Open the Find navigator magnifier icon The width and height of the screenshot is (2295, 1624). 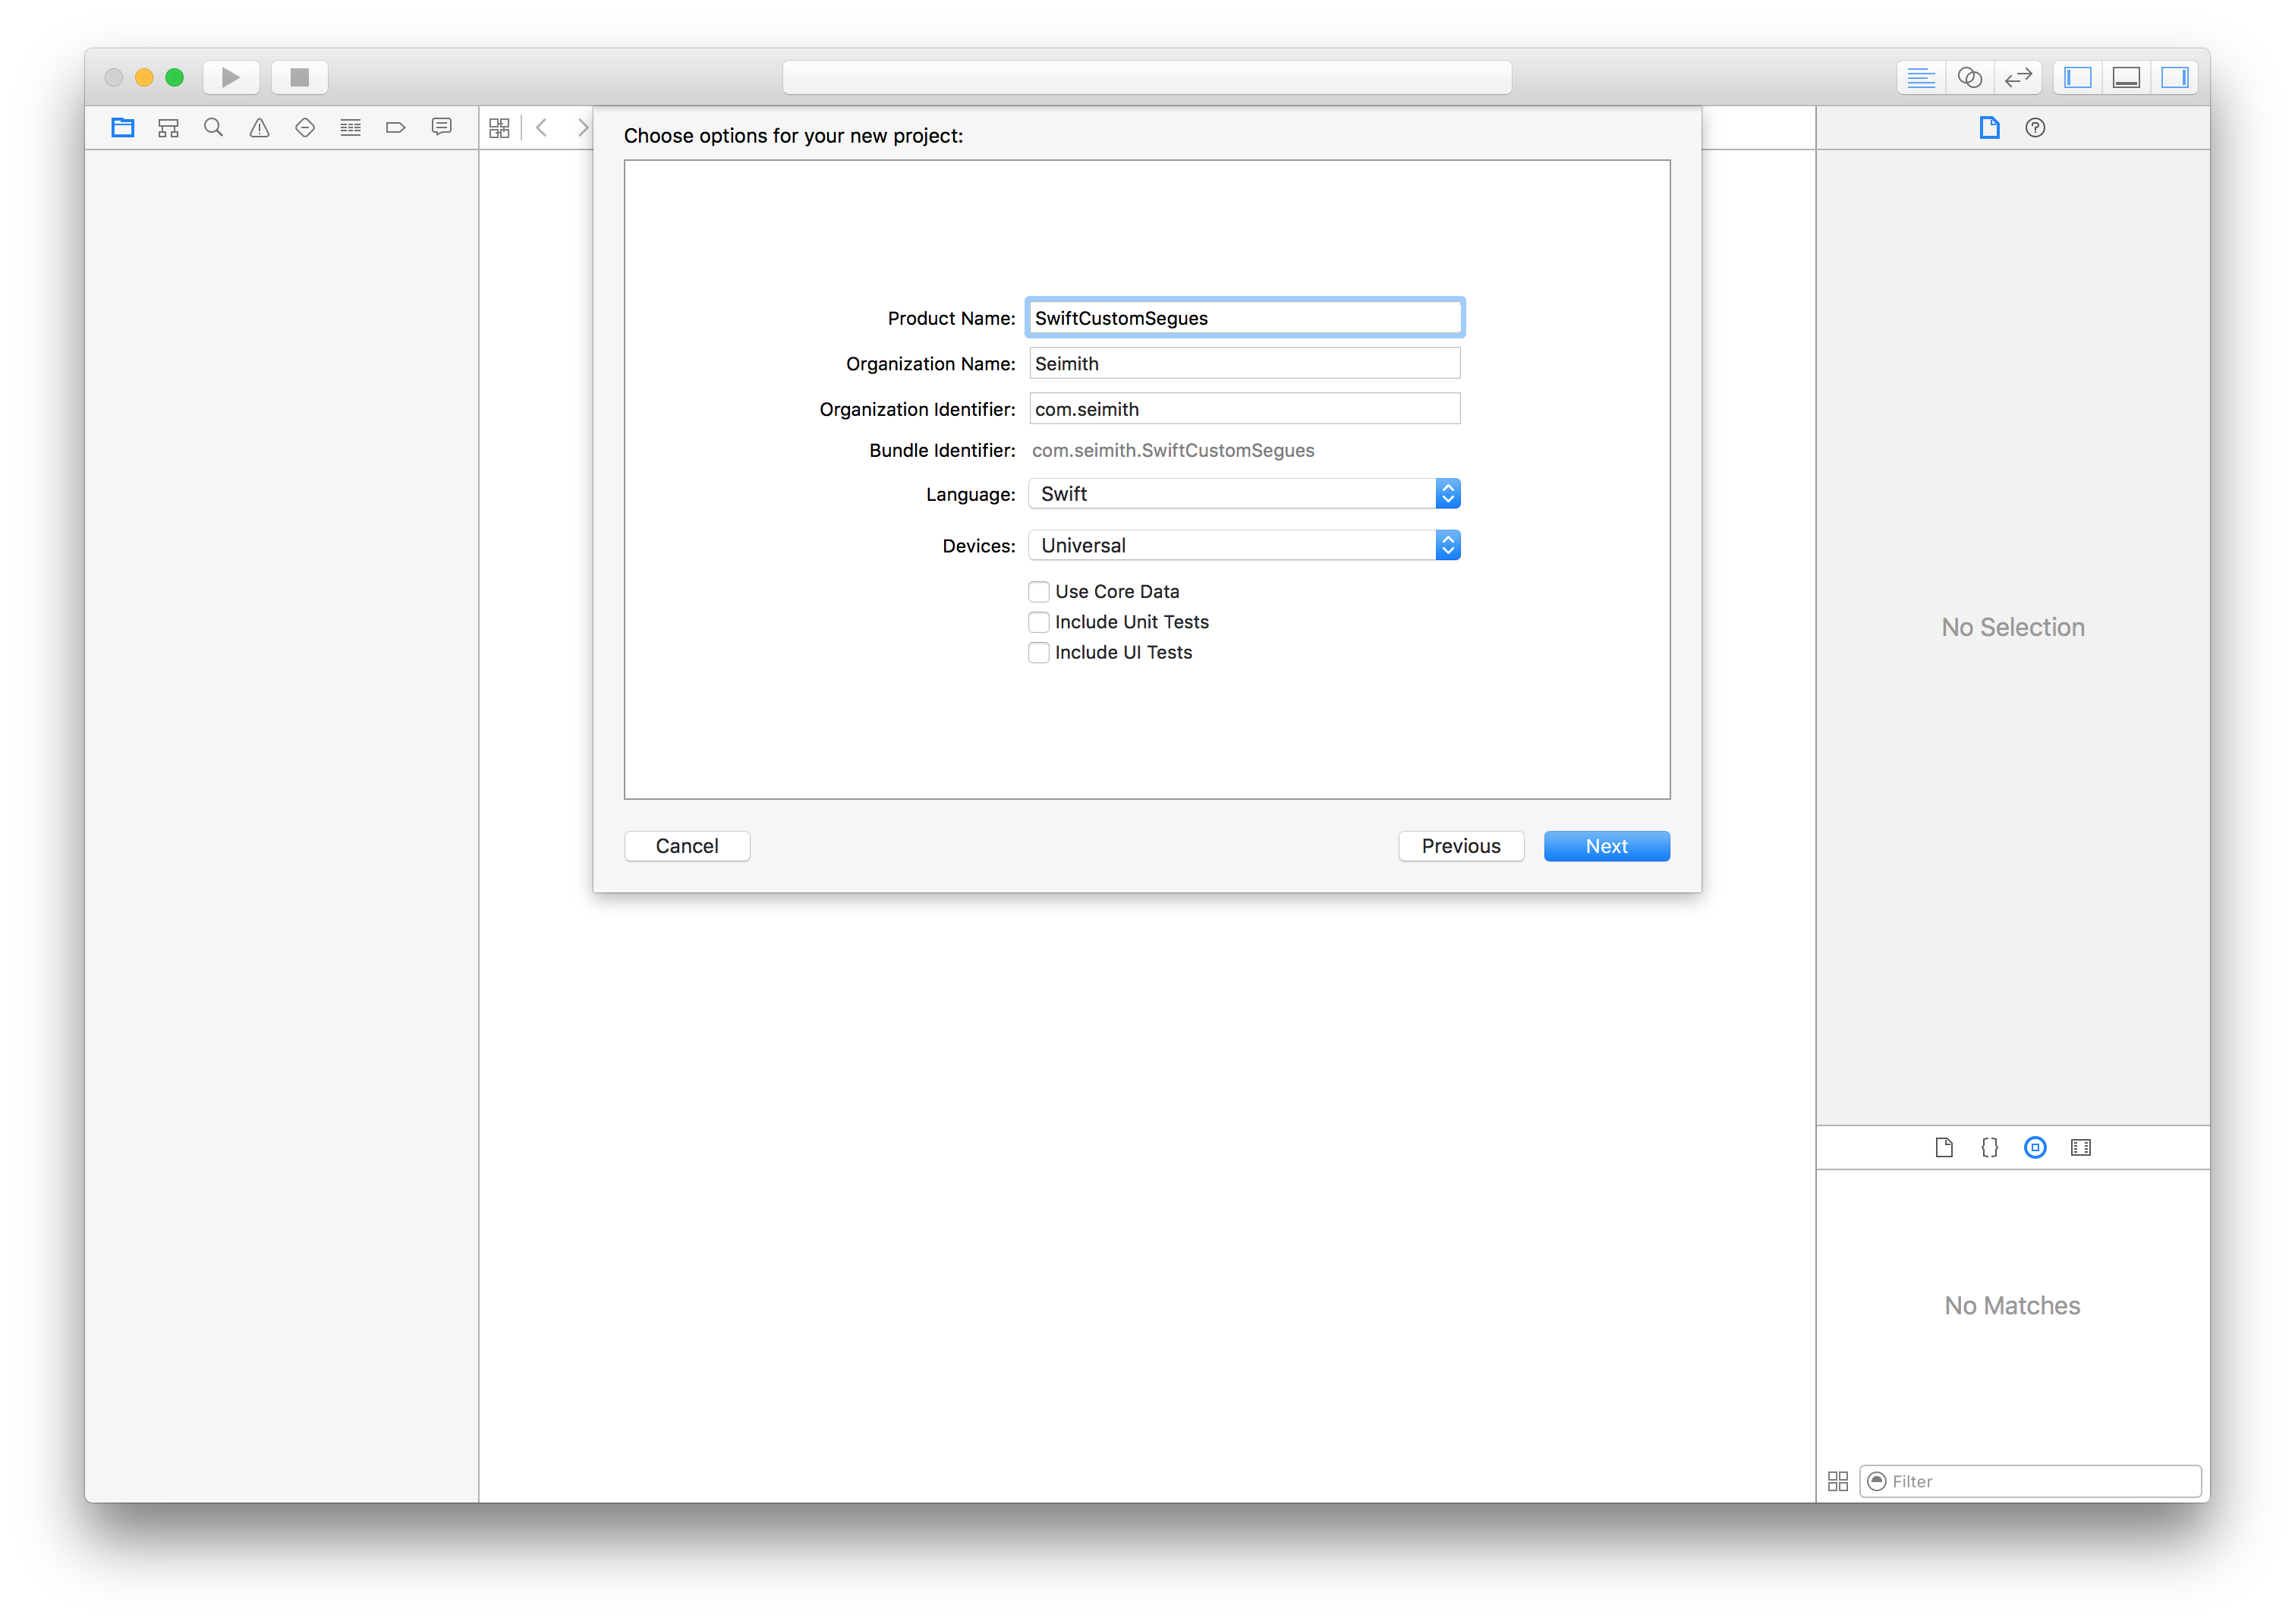(213, 127)
